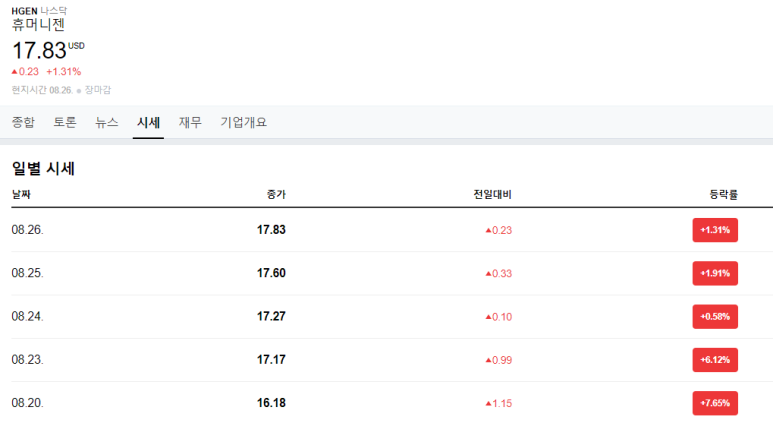This screenshot has height=423, width=773.
Task: Click the 17.27 closing price
Action: click(271, 317)
